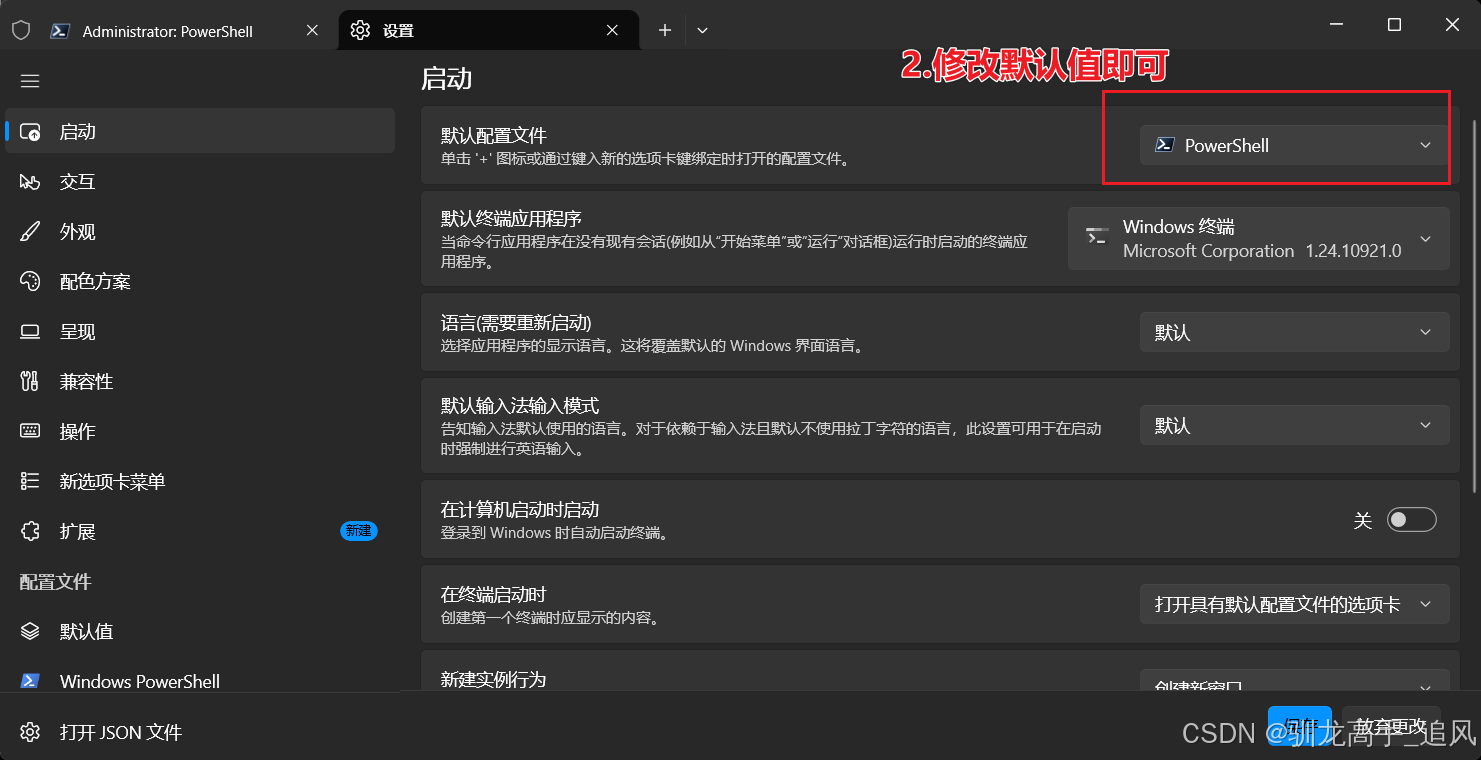Image resolution: width=1481 pixels, height=760 pixels.
Task: Click the Windows PowerShell profile icon
Action: click(30, 681)
